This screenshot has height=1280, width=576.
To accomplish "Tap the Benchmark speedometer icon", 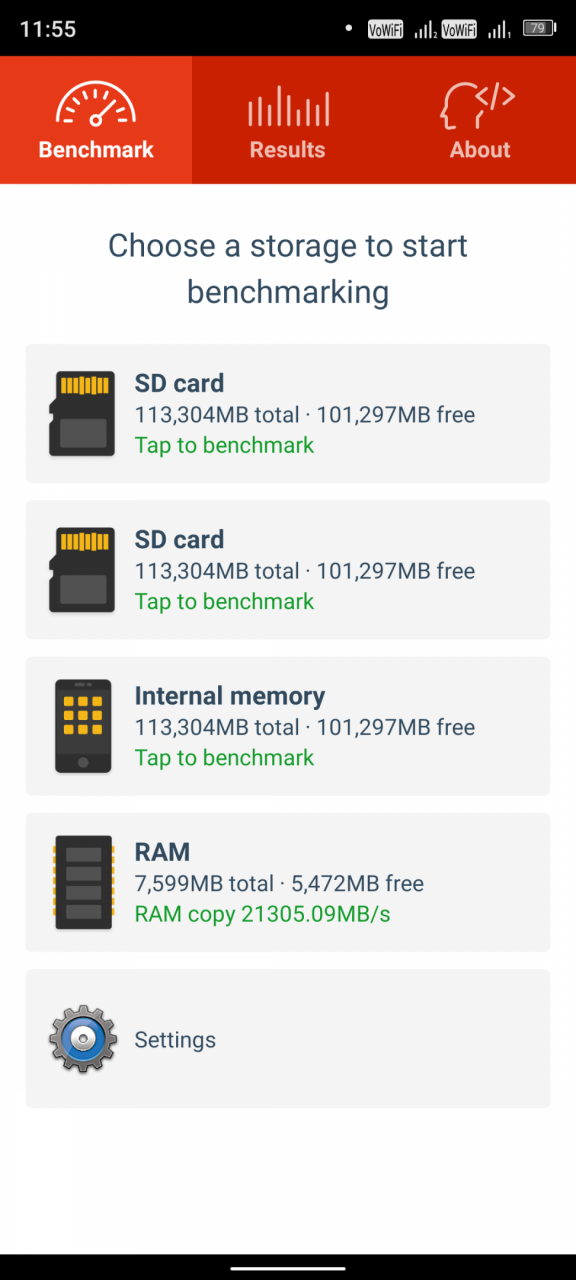I will tap(96, 104).
